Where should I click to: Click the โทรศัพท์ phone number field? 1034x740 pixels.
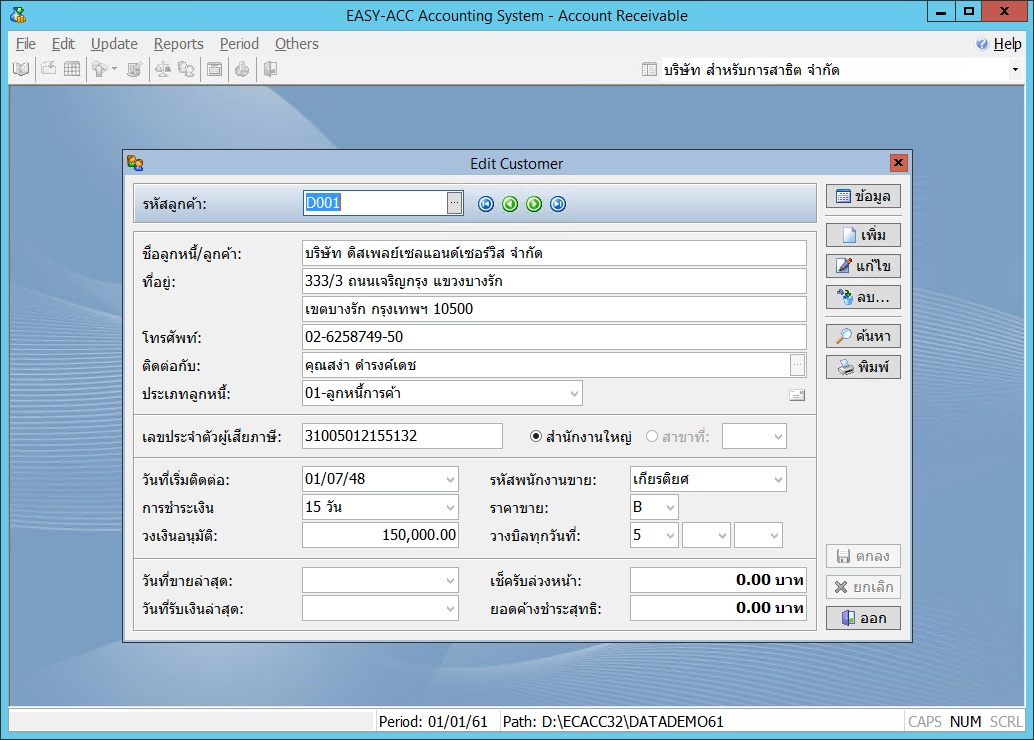(553, 337)
